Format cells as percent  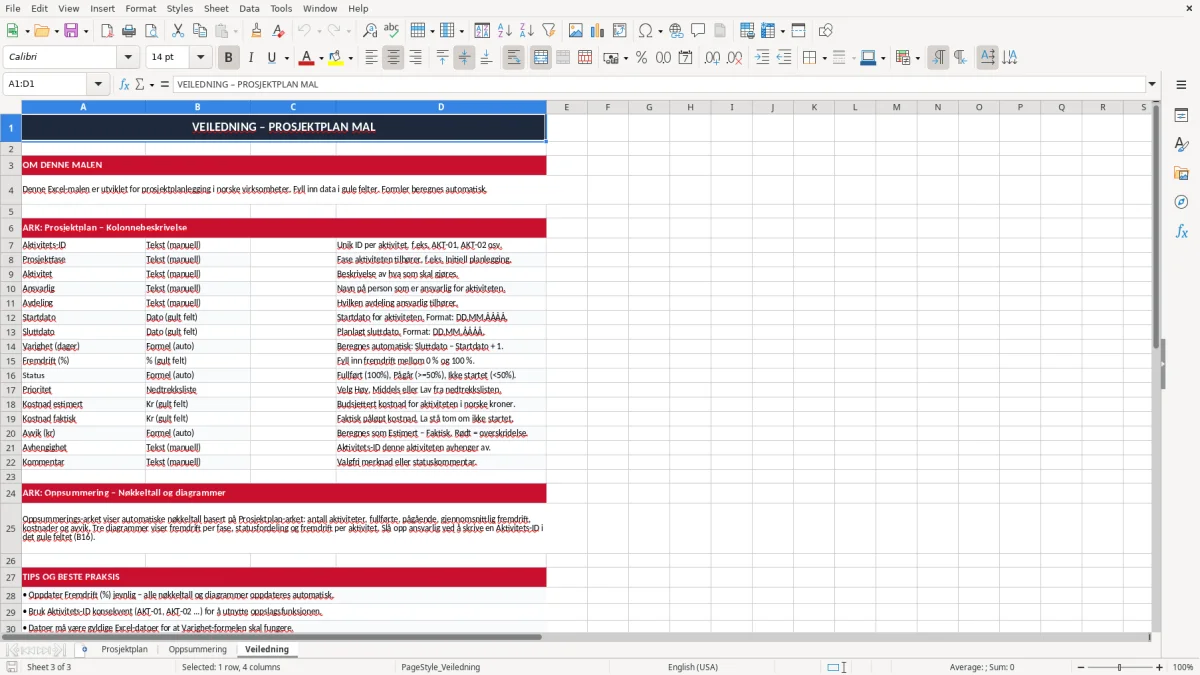click(641, 58)
